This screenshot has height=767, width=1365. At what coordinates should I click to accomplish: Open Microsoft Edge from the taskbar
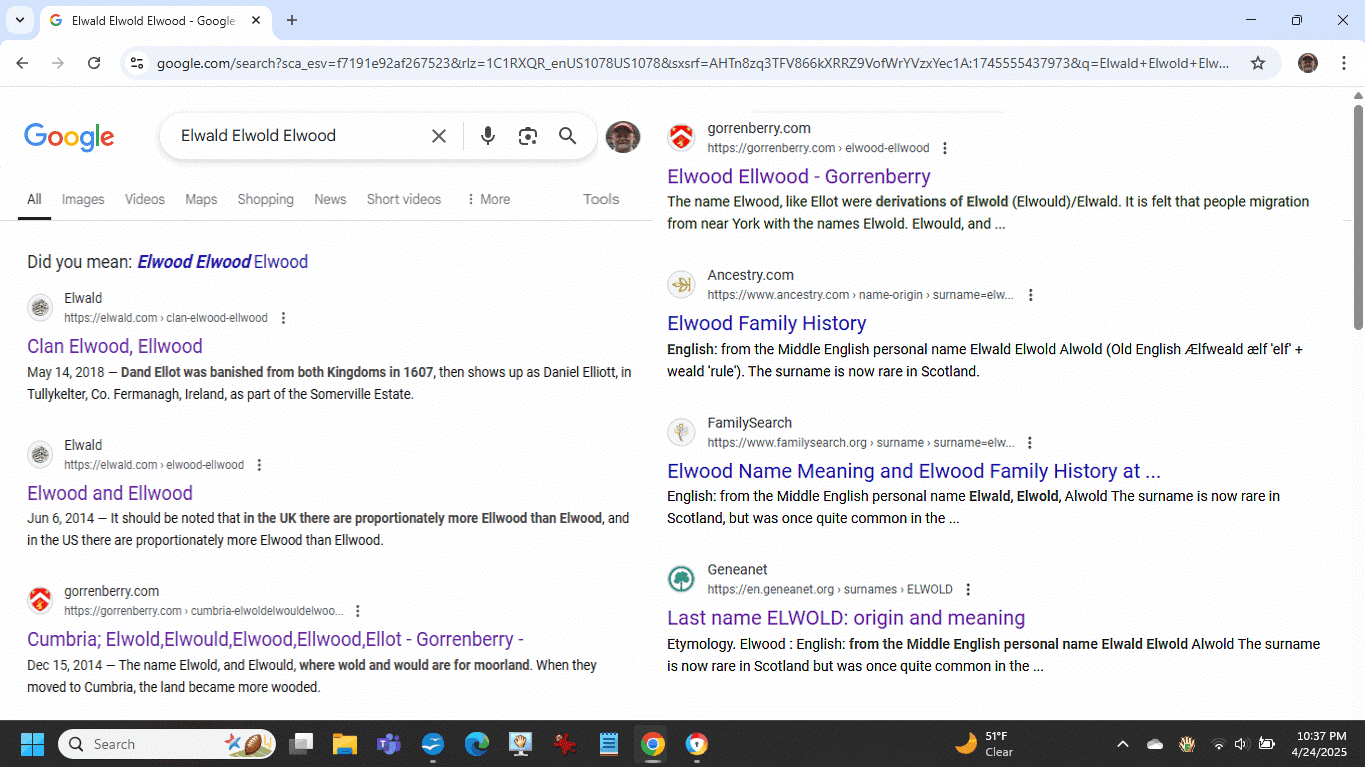tap(477, 744)
